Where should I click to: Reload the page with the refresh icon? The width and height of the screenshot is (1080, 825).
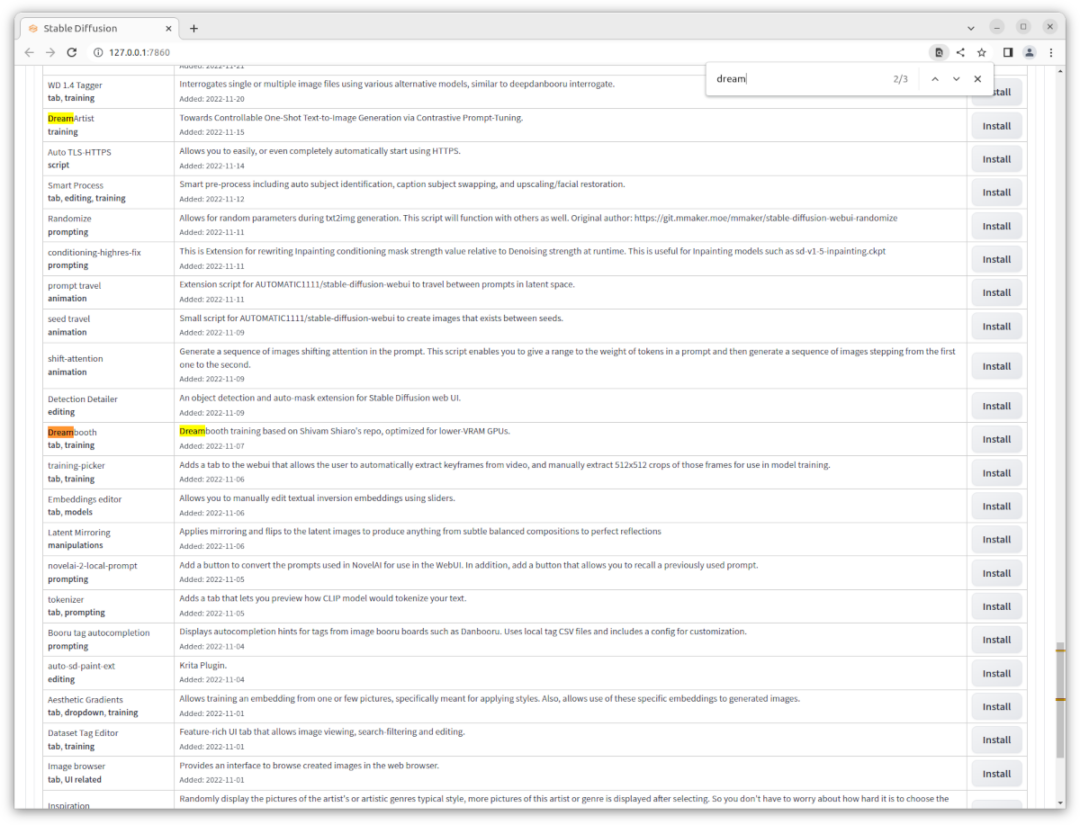click(x=72, y=52)
